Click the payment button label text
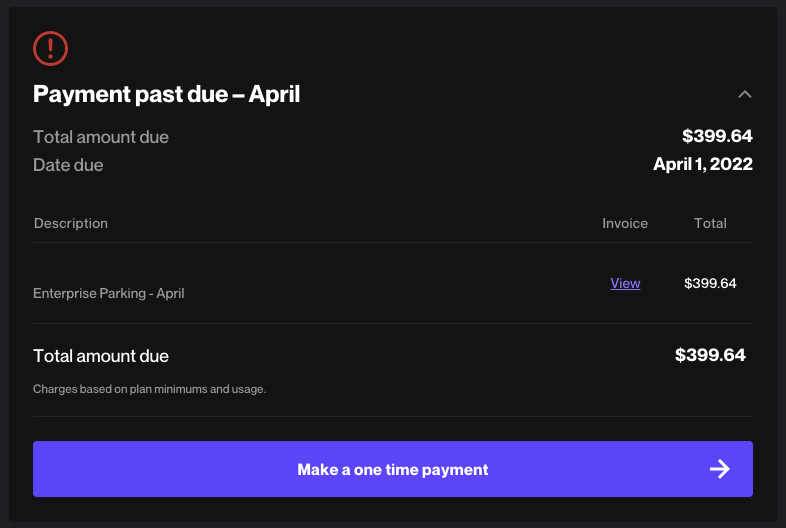The image size is (786, 528). [x=392, y=470]
